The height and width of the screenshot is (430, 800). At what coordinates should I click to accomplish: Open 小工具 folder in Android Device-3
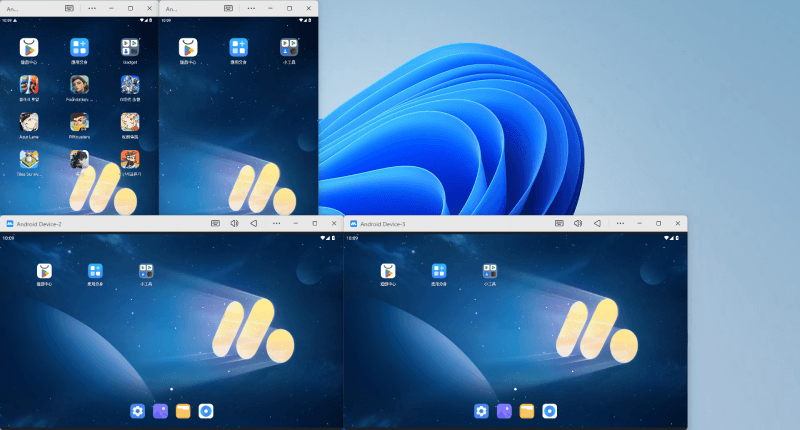(490, 271)
